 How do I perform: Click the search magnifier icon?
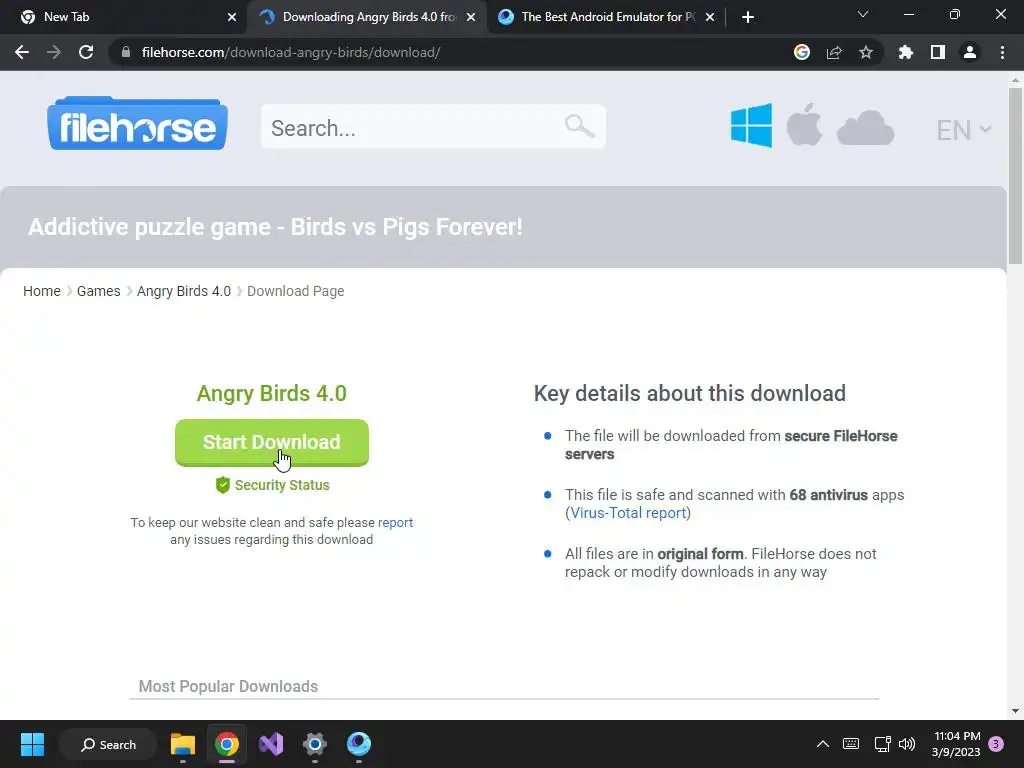pos(579,126)
